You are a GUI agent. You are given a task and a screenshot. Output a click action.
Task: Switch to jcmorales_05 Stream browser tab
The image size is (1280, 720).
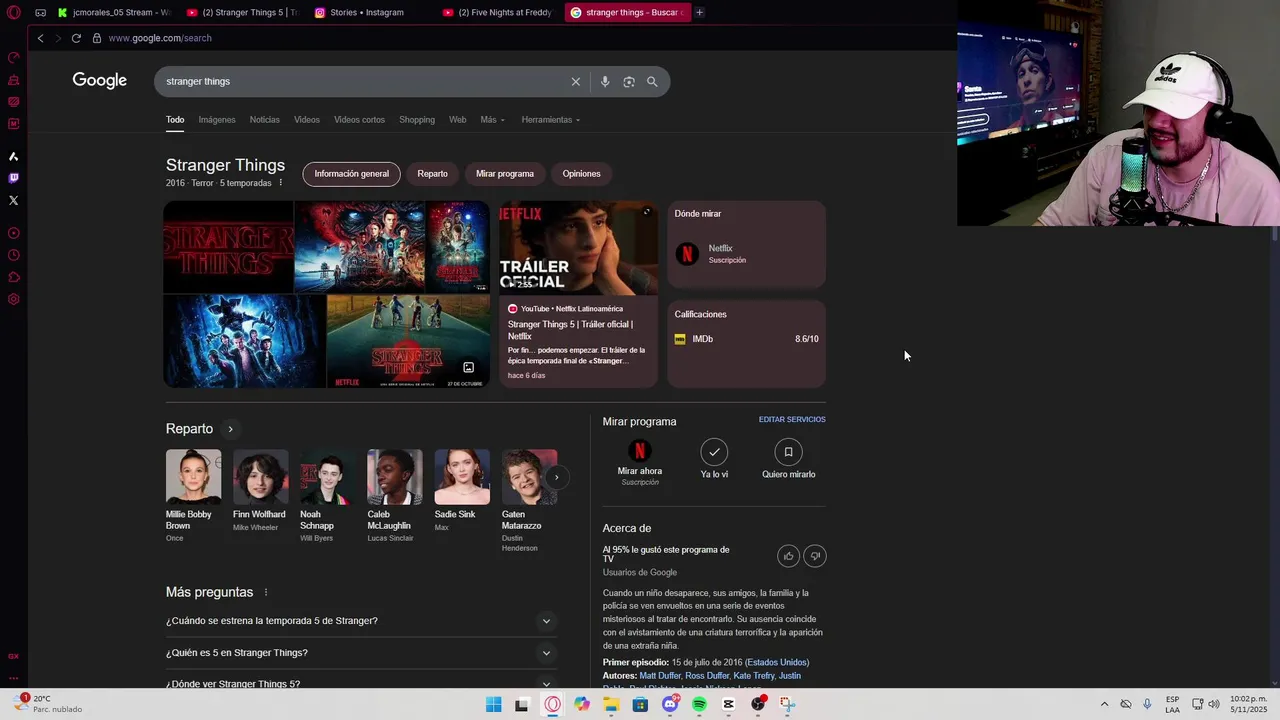point(115,12)
